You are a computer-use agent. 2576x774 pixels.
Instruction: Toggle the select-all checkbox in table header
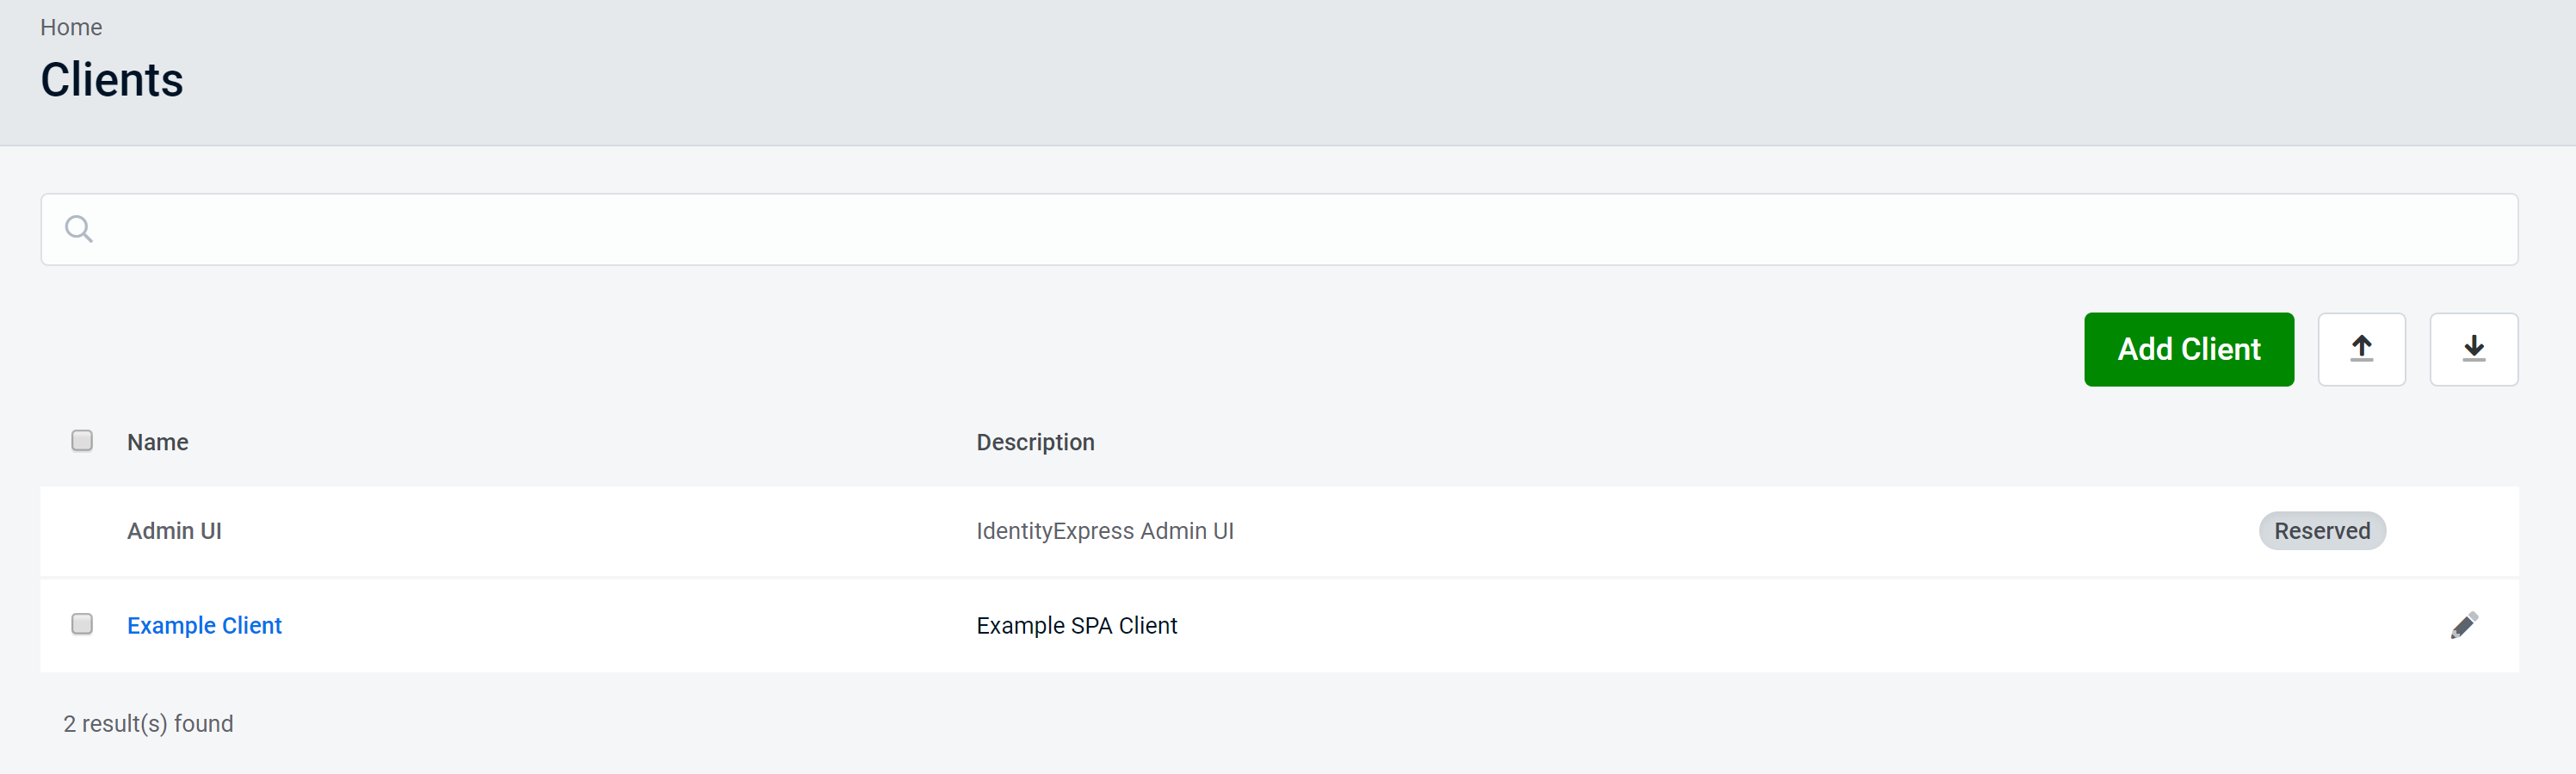coord(82,441)
